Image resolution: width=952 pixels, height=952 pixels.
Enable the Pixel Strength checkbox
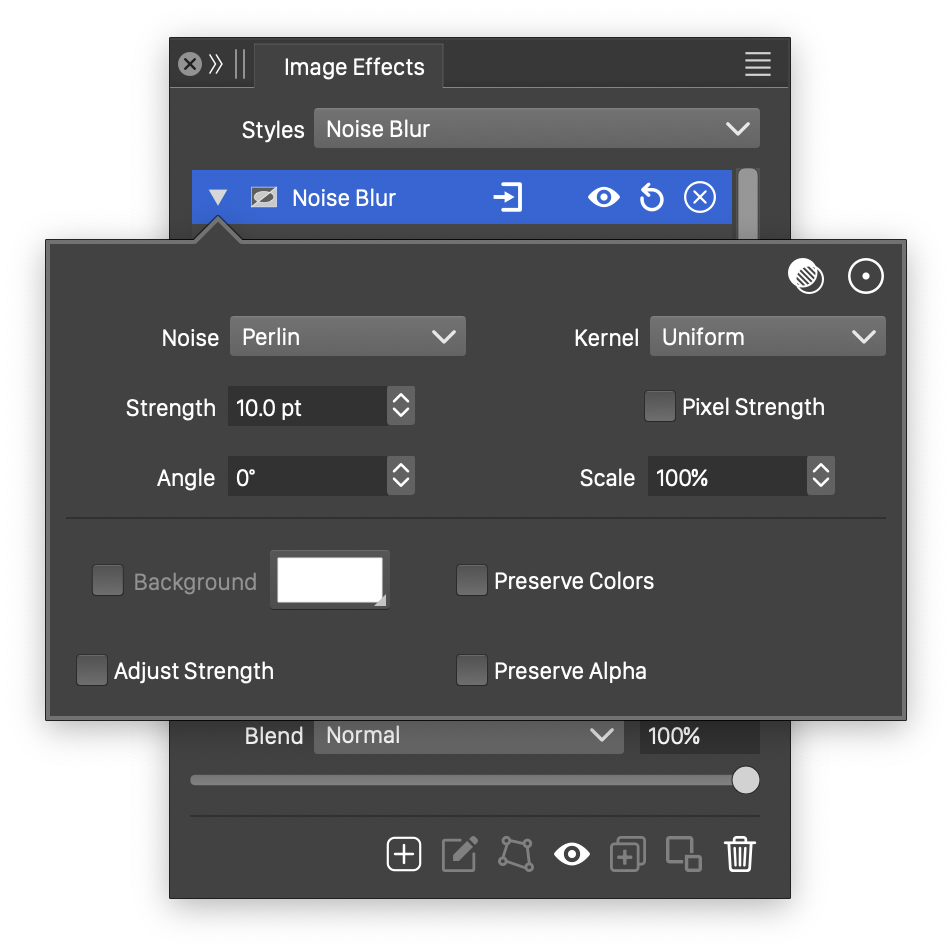659,407
